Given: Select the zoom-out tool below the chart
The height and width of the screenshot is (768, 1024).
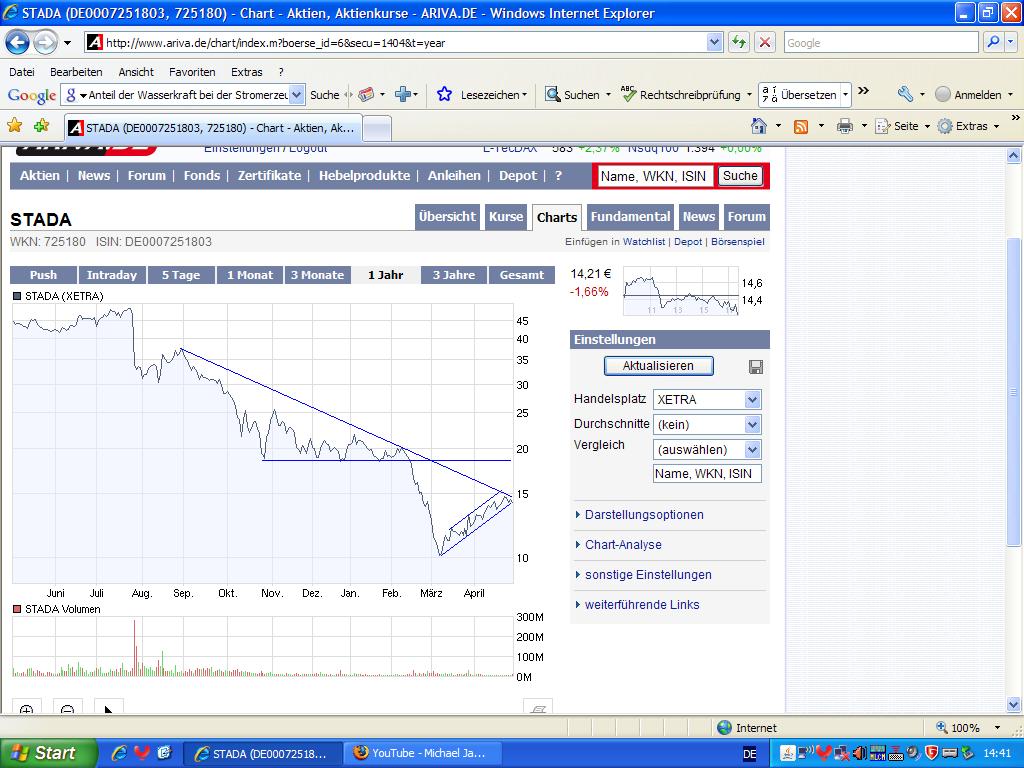Looking at the screenshot, I should pos(67,710).
